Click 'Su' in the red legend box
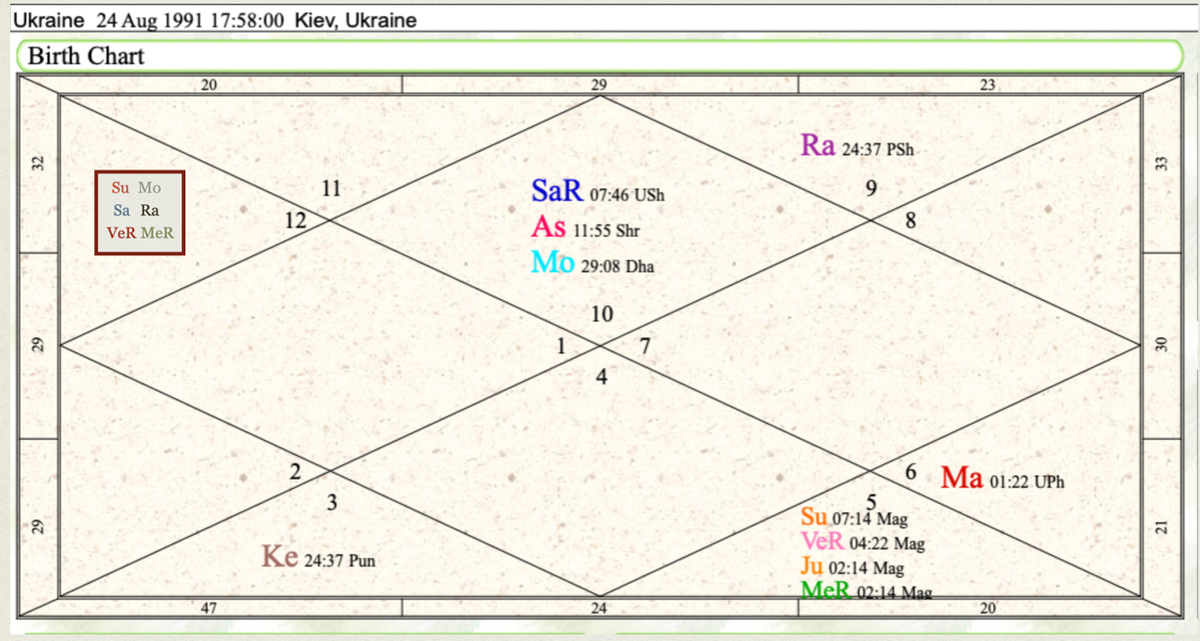Viewport: 1200px width, 641px height. [x=120, y=187]
